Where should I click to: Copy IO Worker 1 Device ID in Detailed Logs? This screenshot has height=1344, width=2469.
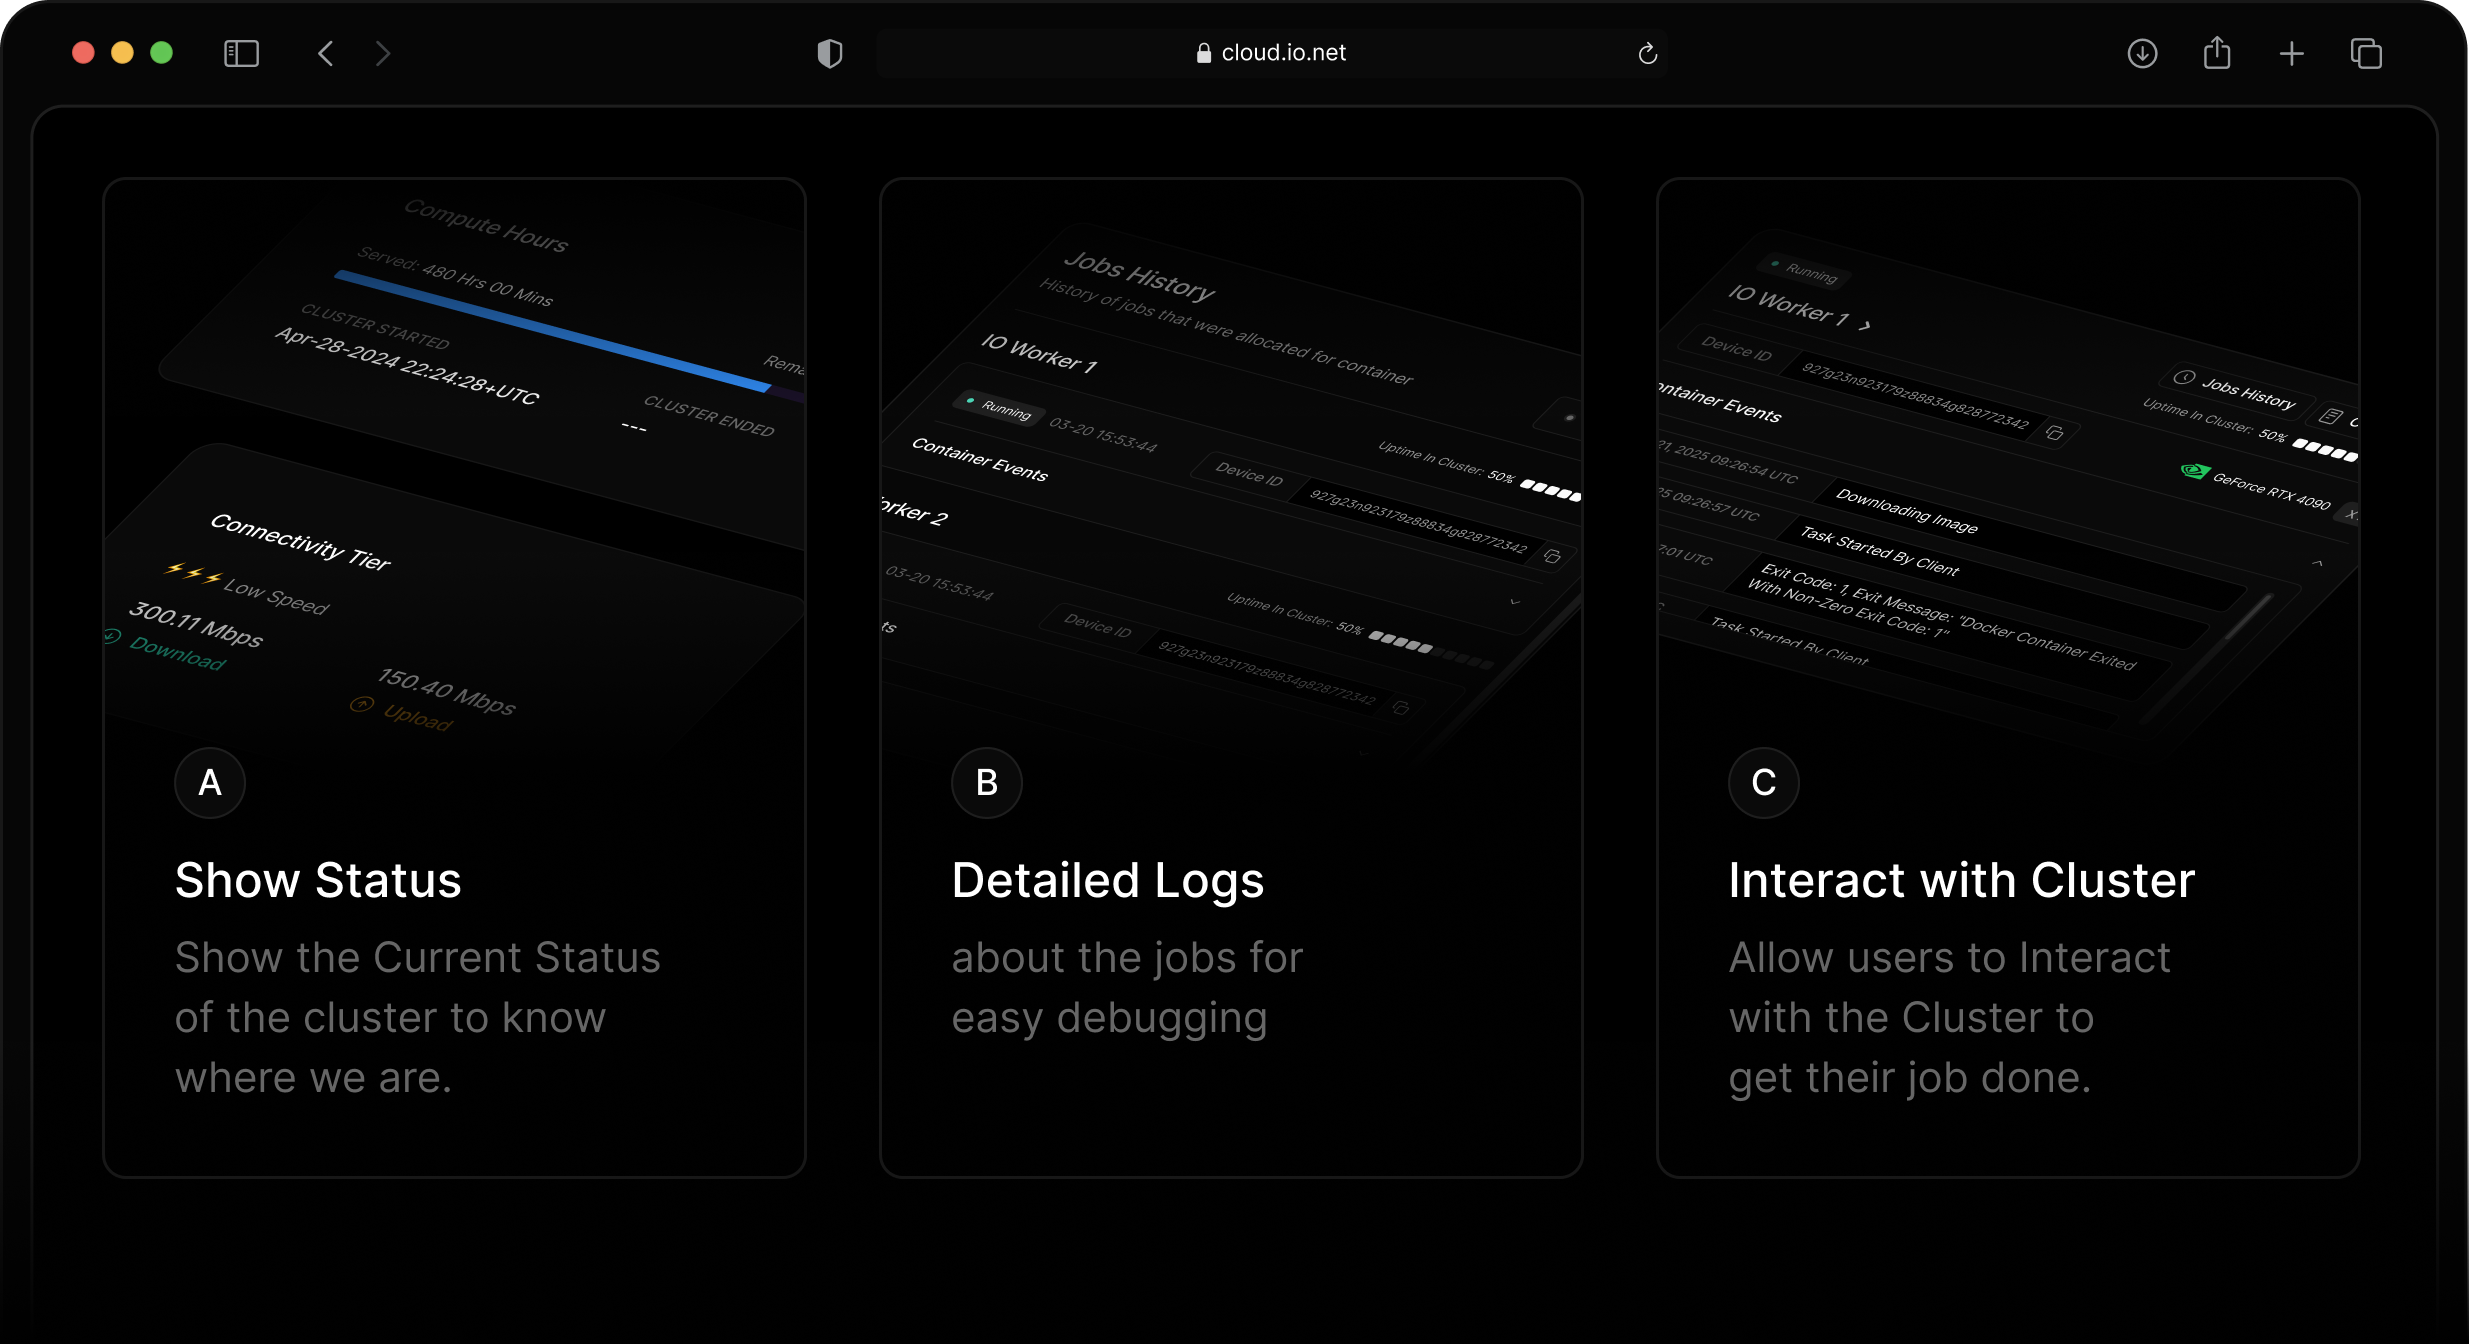(x=1552, y=556)
